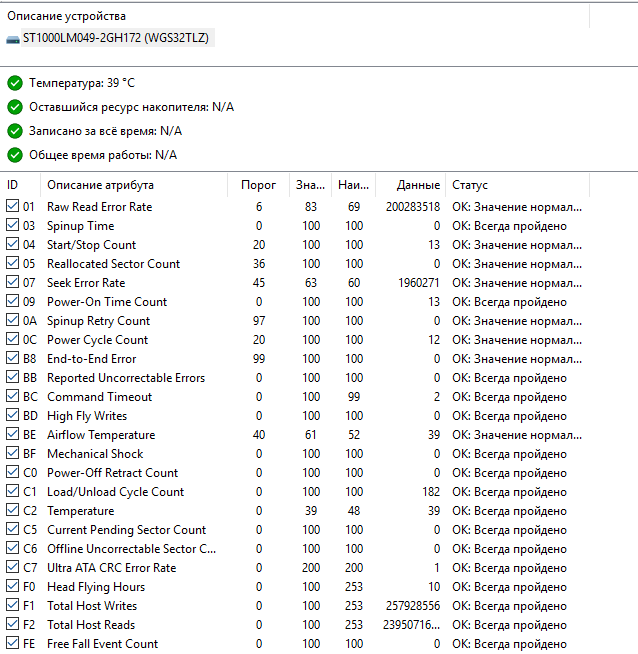Click Температура: 39 °C status line
The image size is (638, 654).
pyautogui.click(x=82, y=83)
